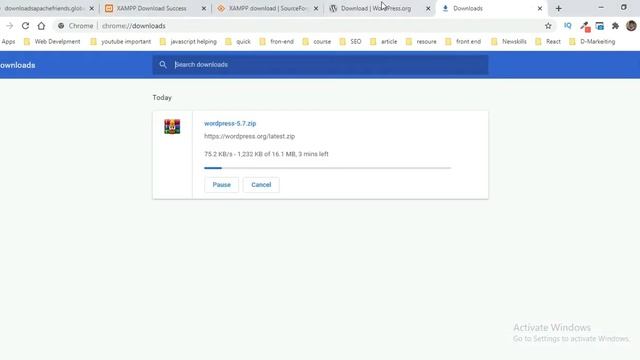Minimize the Chrome window
Screen dimensions: 640x360
click(601, 7)
